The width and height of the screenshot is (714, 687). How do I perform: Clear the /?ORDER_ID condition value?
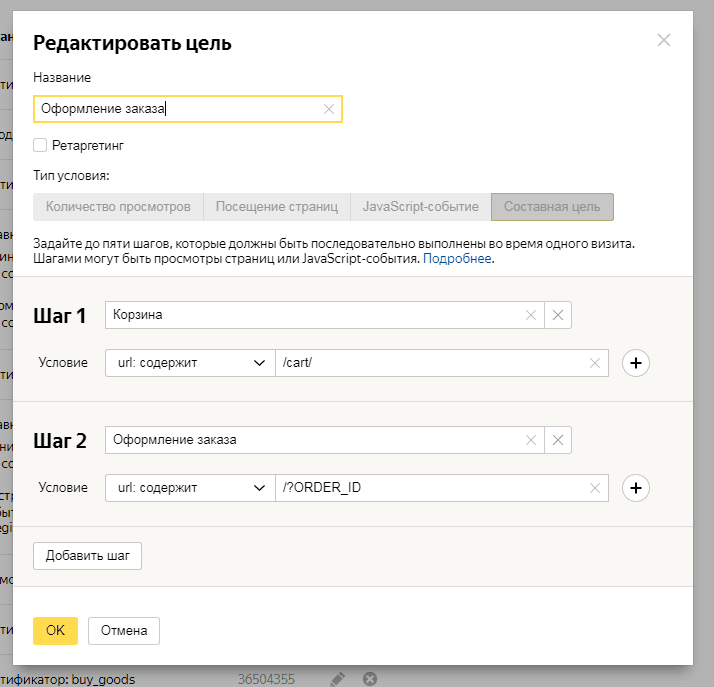595,489
